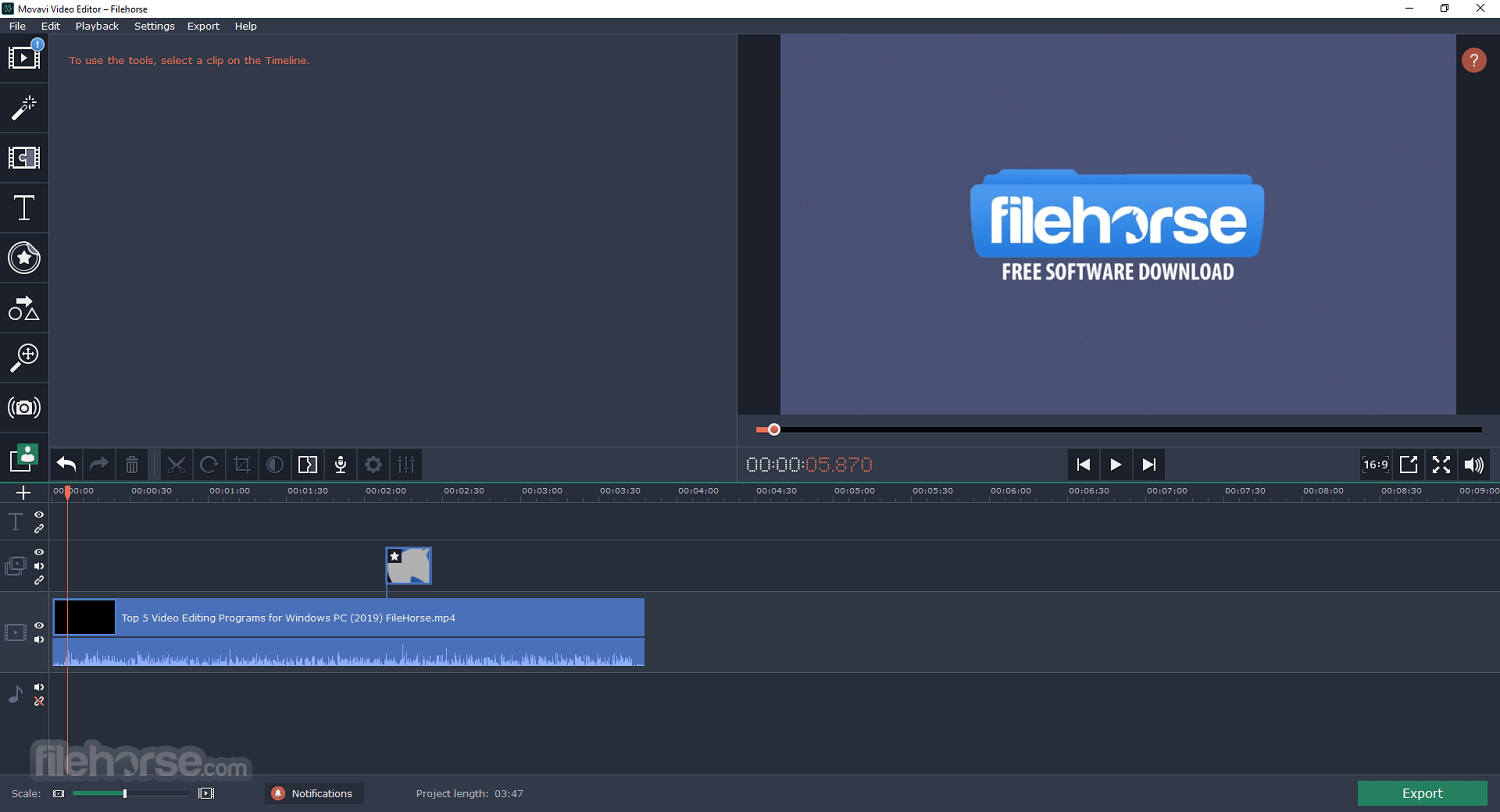Open the Pan and Zoom tab
The height and width of the screenshot is (812, 1500).
point(24,357)
